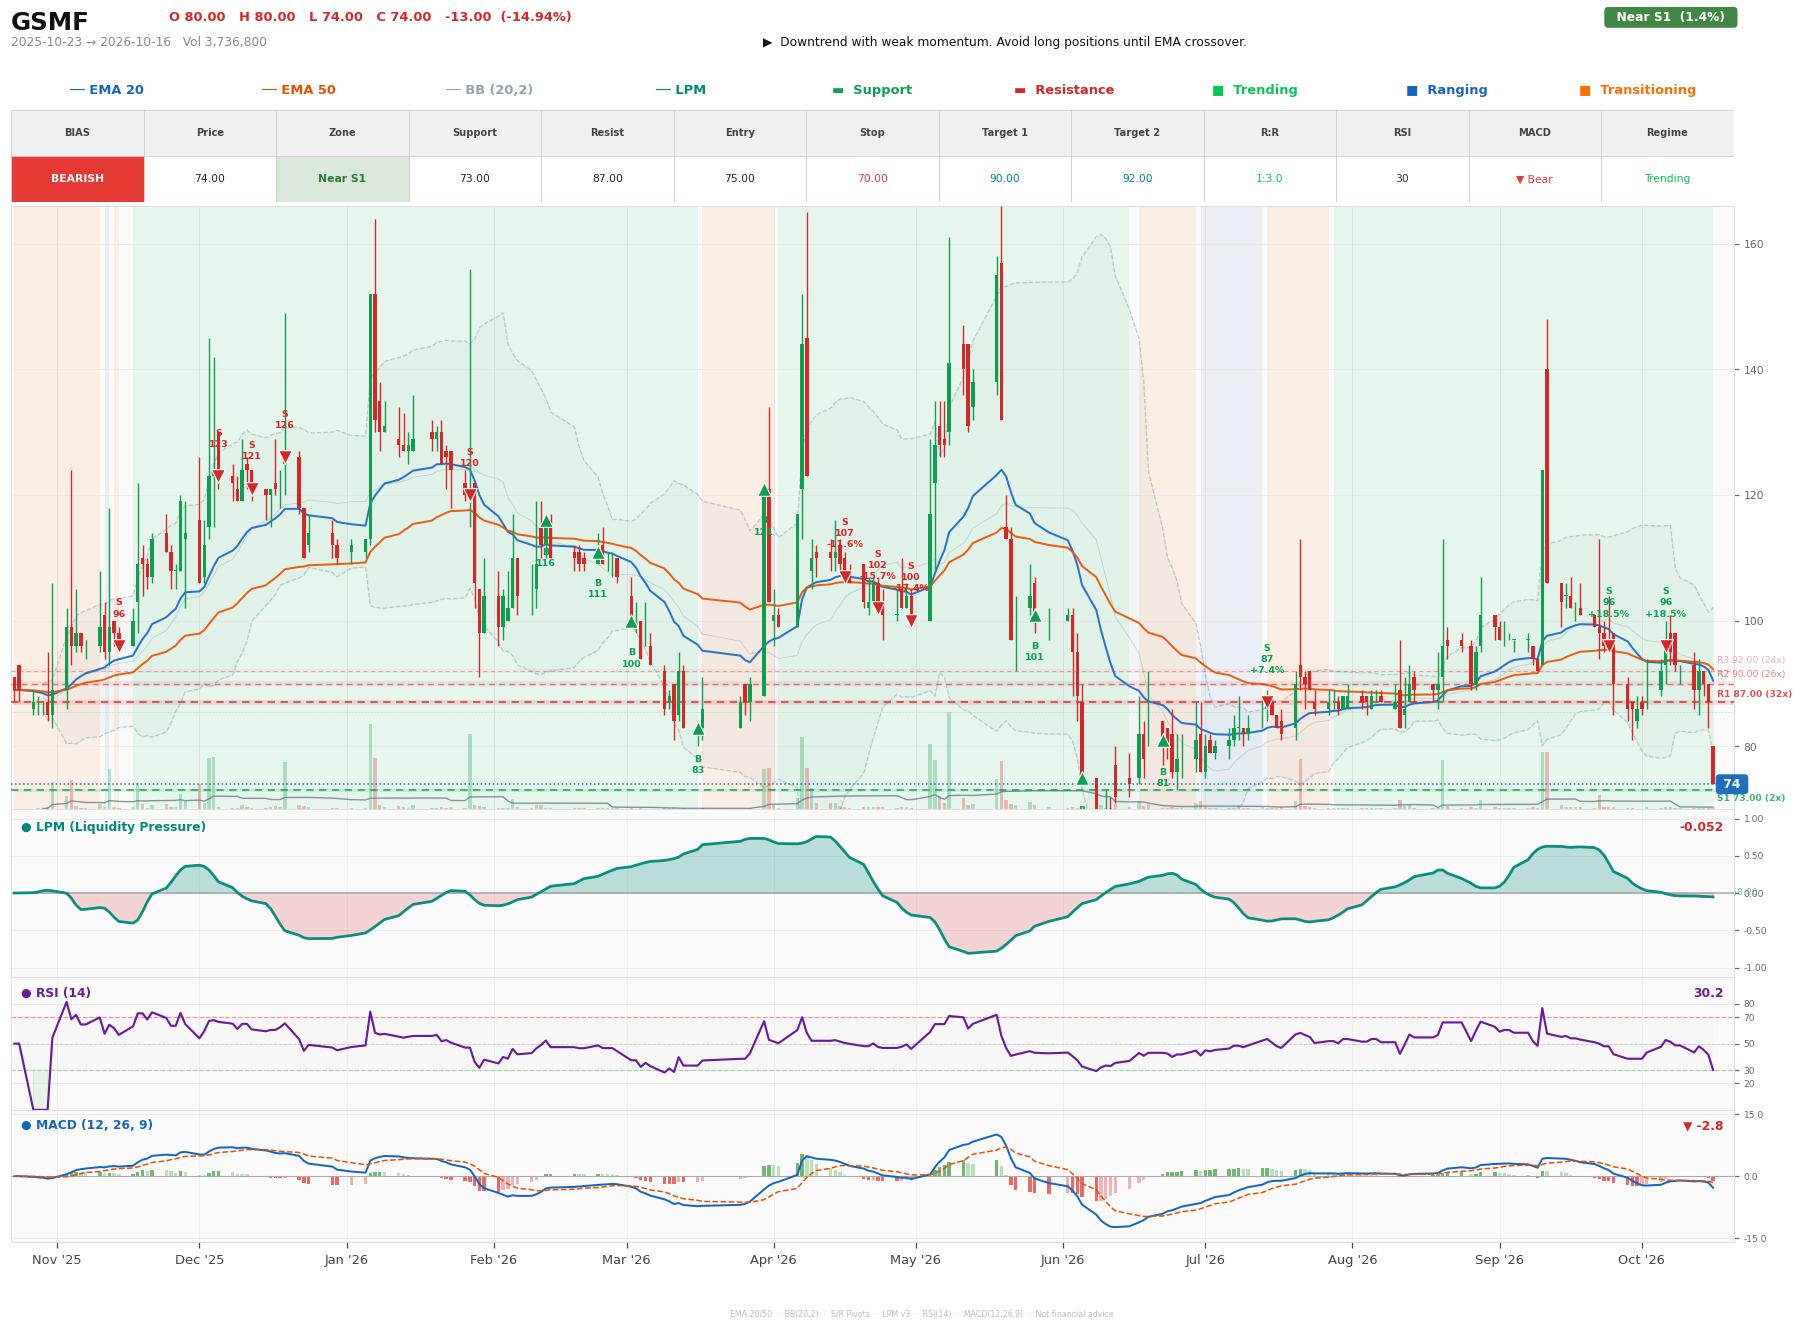
Task: Toggle the EMA 50 legend entry
Action: point(298,90)
